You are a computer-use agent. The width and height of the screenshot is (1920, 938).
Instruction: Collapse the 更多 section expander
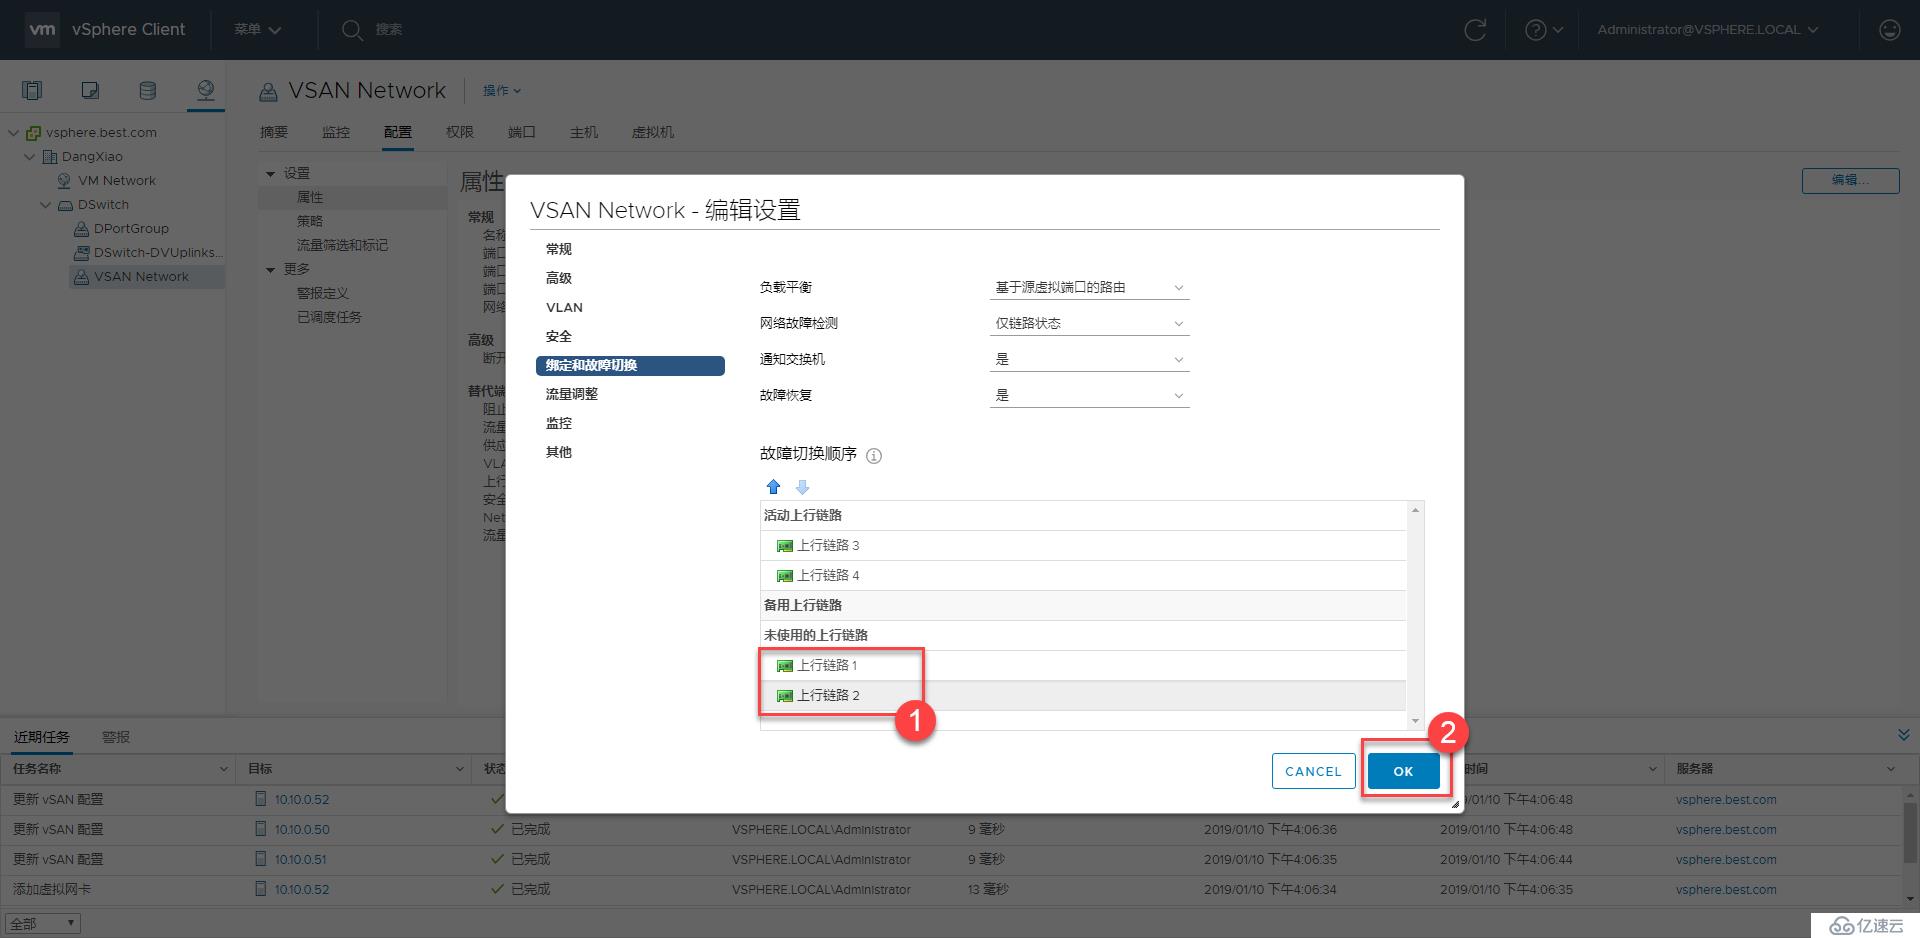[270, 269]
